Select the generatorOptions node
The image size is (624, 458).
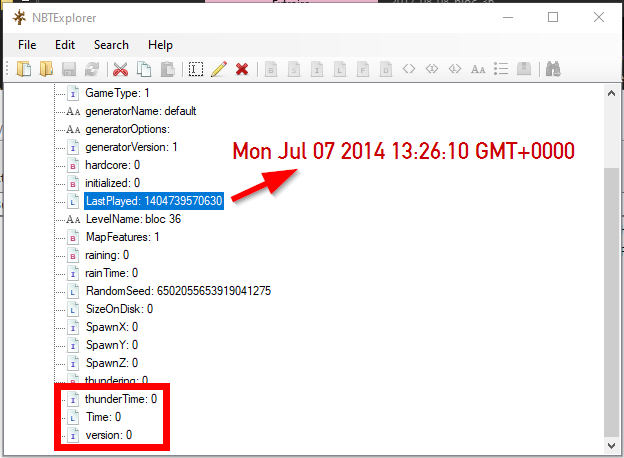(127, 129)
